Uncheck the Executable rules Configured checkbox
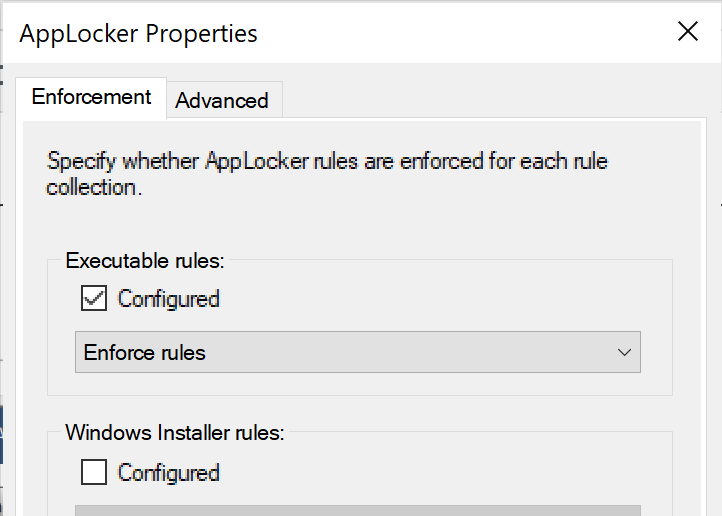The image size is (722, 516). pos(94,298)
